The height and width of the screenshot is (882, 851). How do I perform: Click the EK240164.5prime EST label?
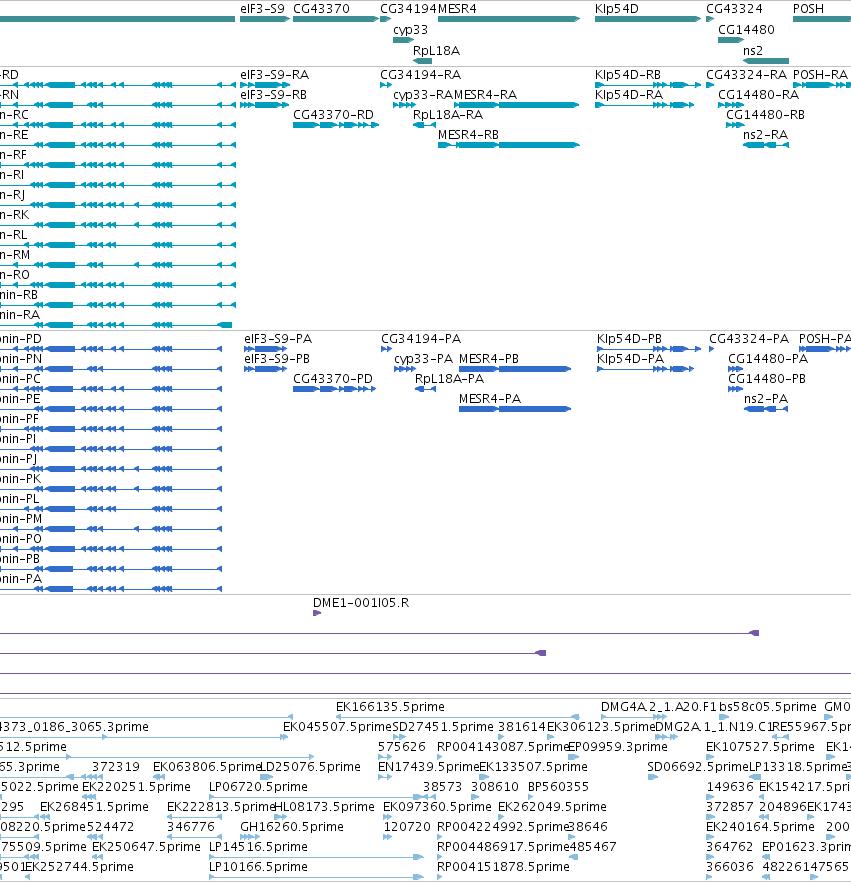click(x=760, y=827)
